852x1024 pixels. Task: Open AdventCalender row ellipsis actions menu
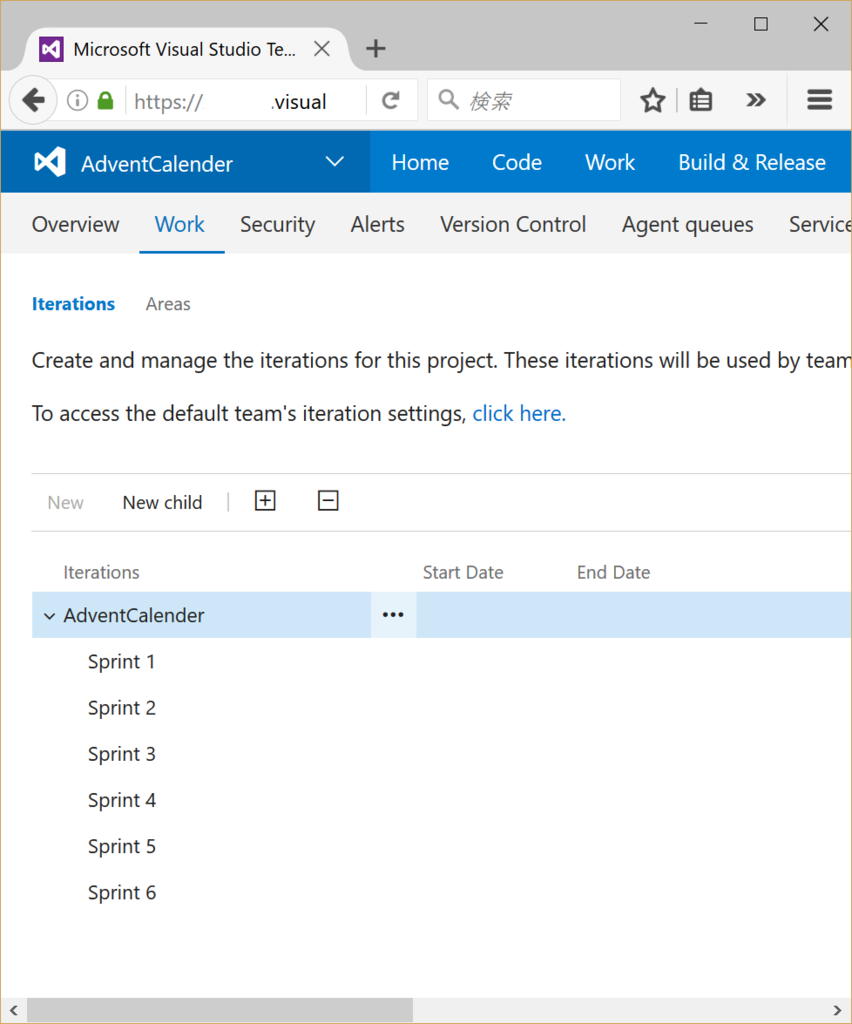point(393,615)
